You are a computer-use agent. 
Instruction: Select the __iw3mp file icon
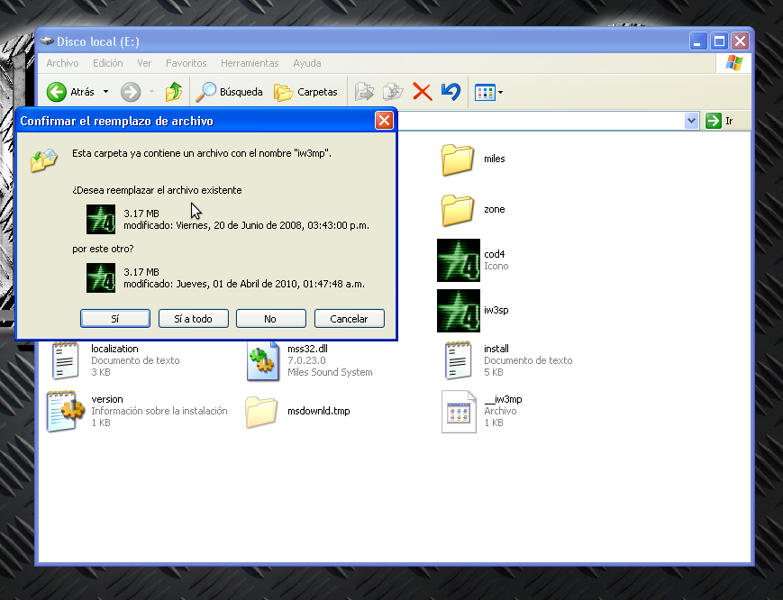pos(458,411)
